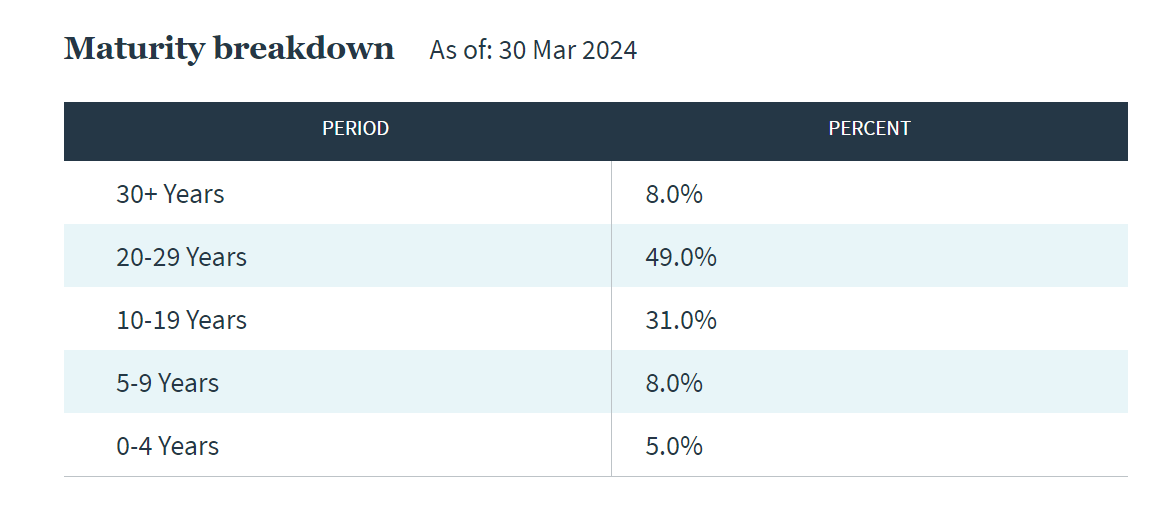Screen dimensions: 1169x509
Task: Select the 5.0% percent value
Action: [673, 446]
